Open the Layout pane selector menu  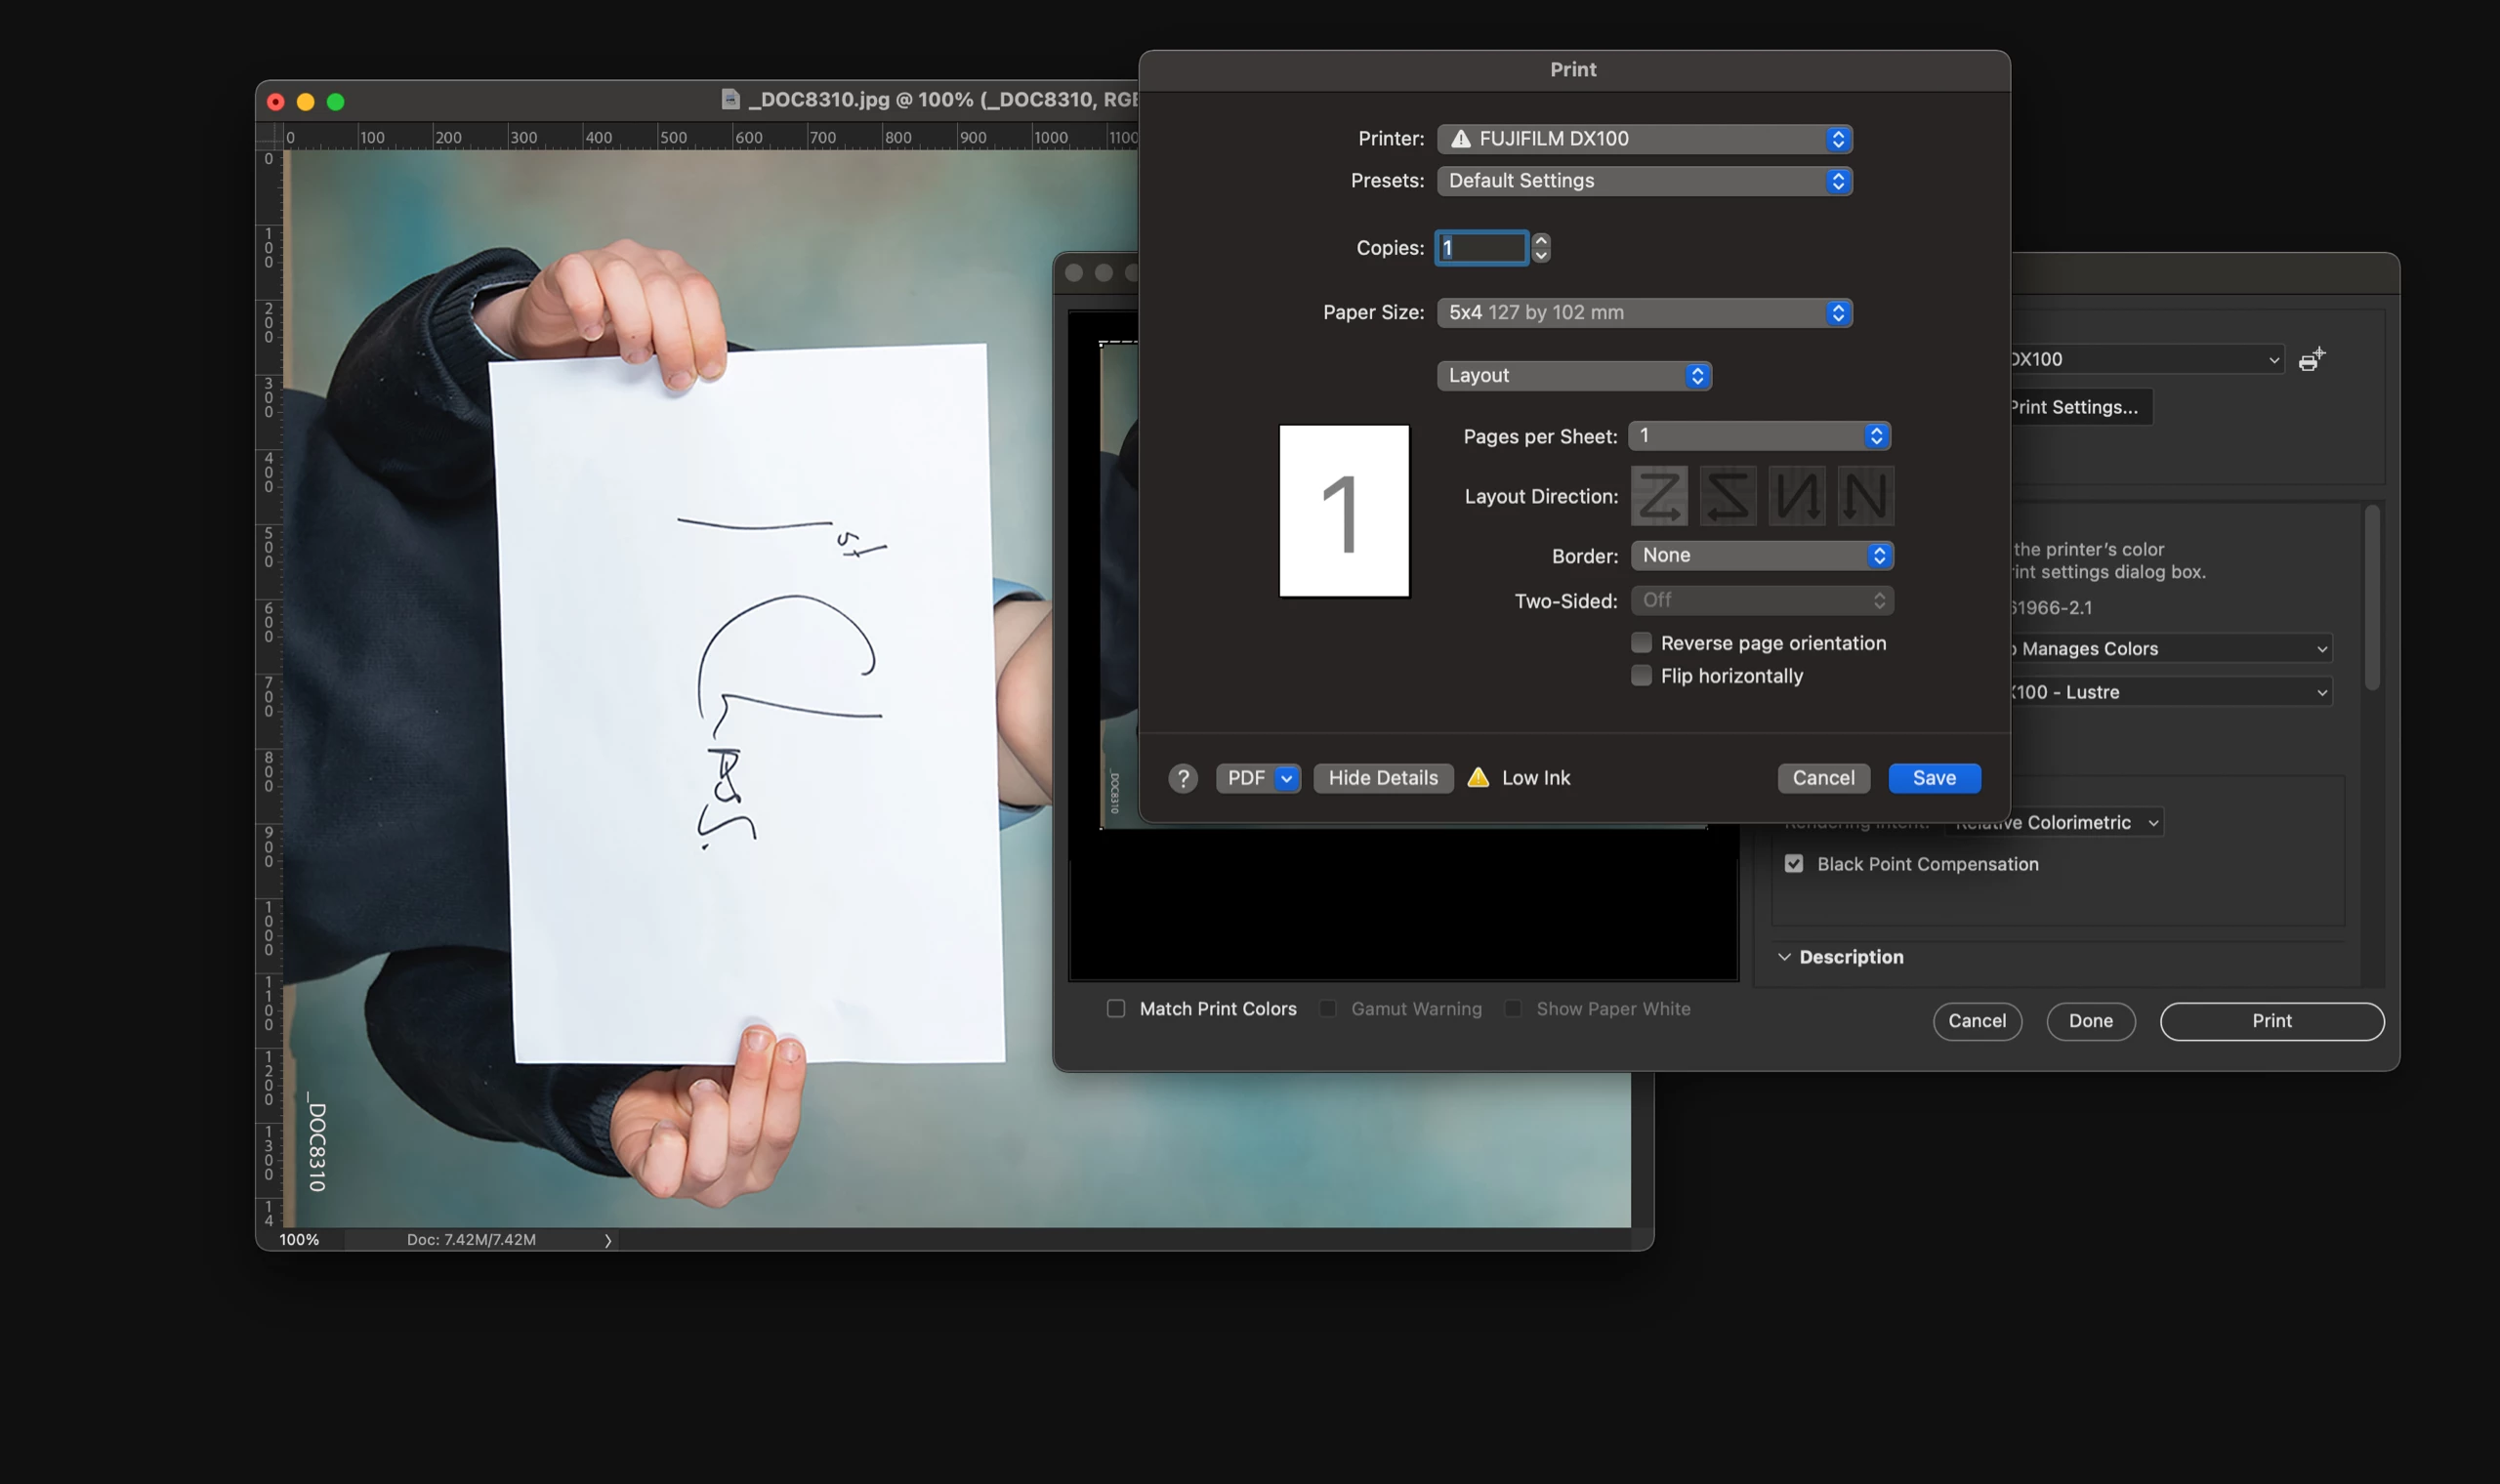tap(1573, 376)
